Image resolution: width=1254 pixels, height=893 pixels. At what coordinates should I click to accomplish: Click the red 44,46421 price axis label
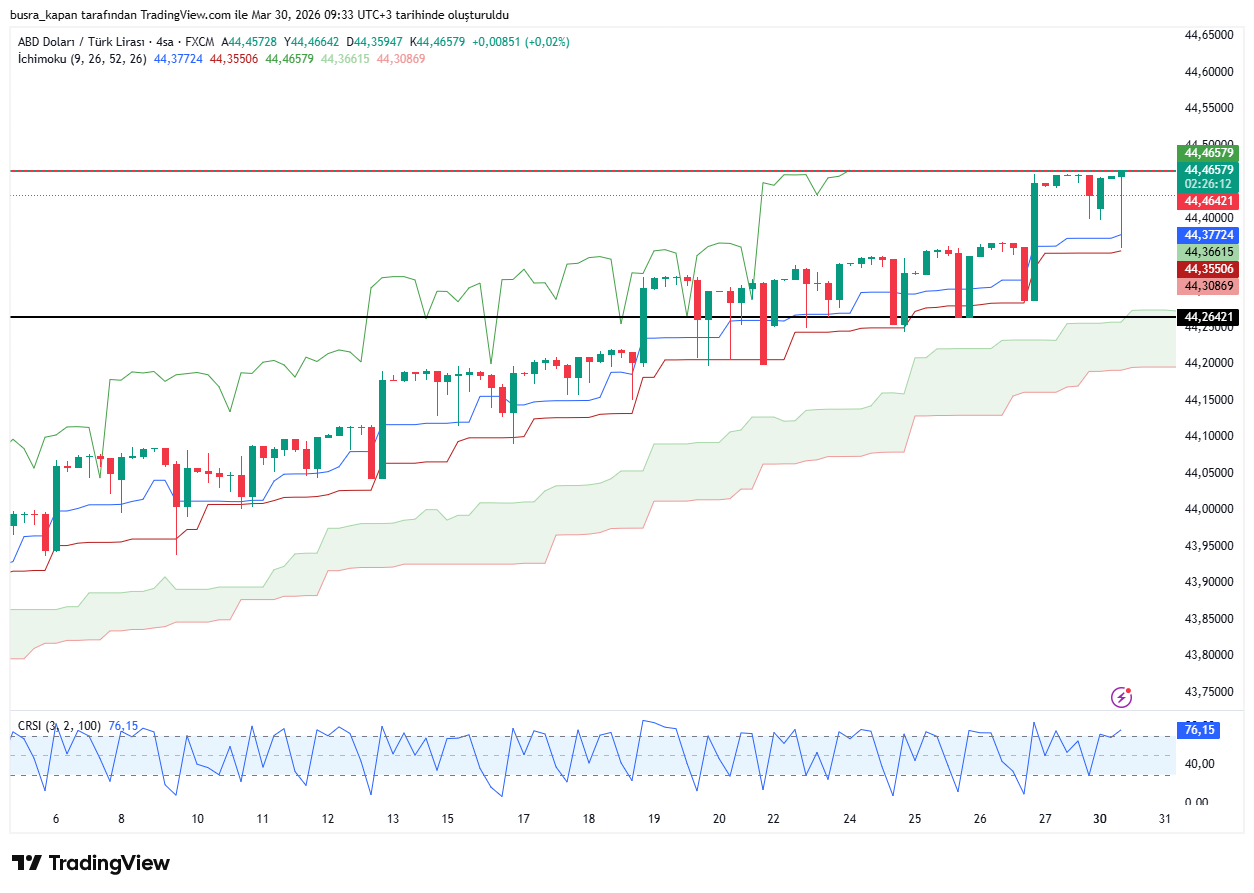click(x=1209, y=201)
